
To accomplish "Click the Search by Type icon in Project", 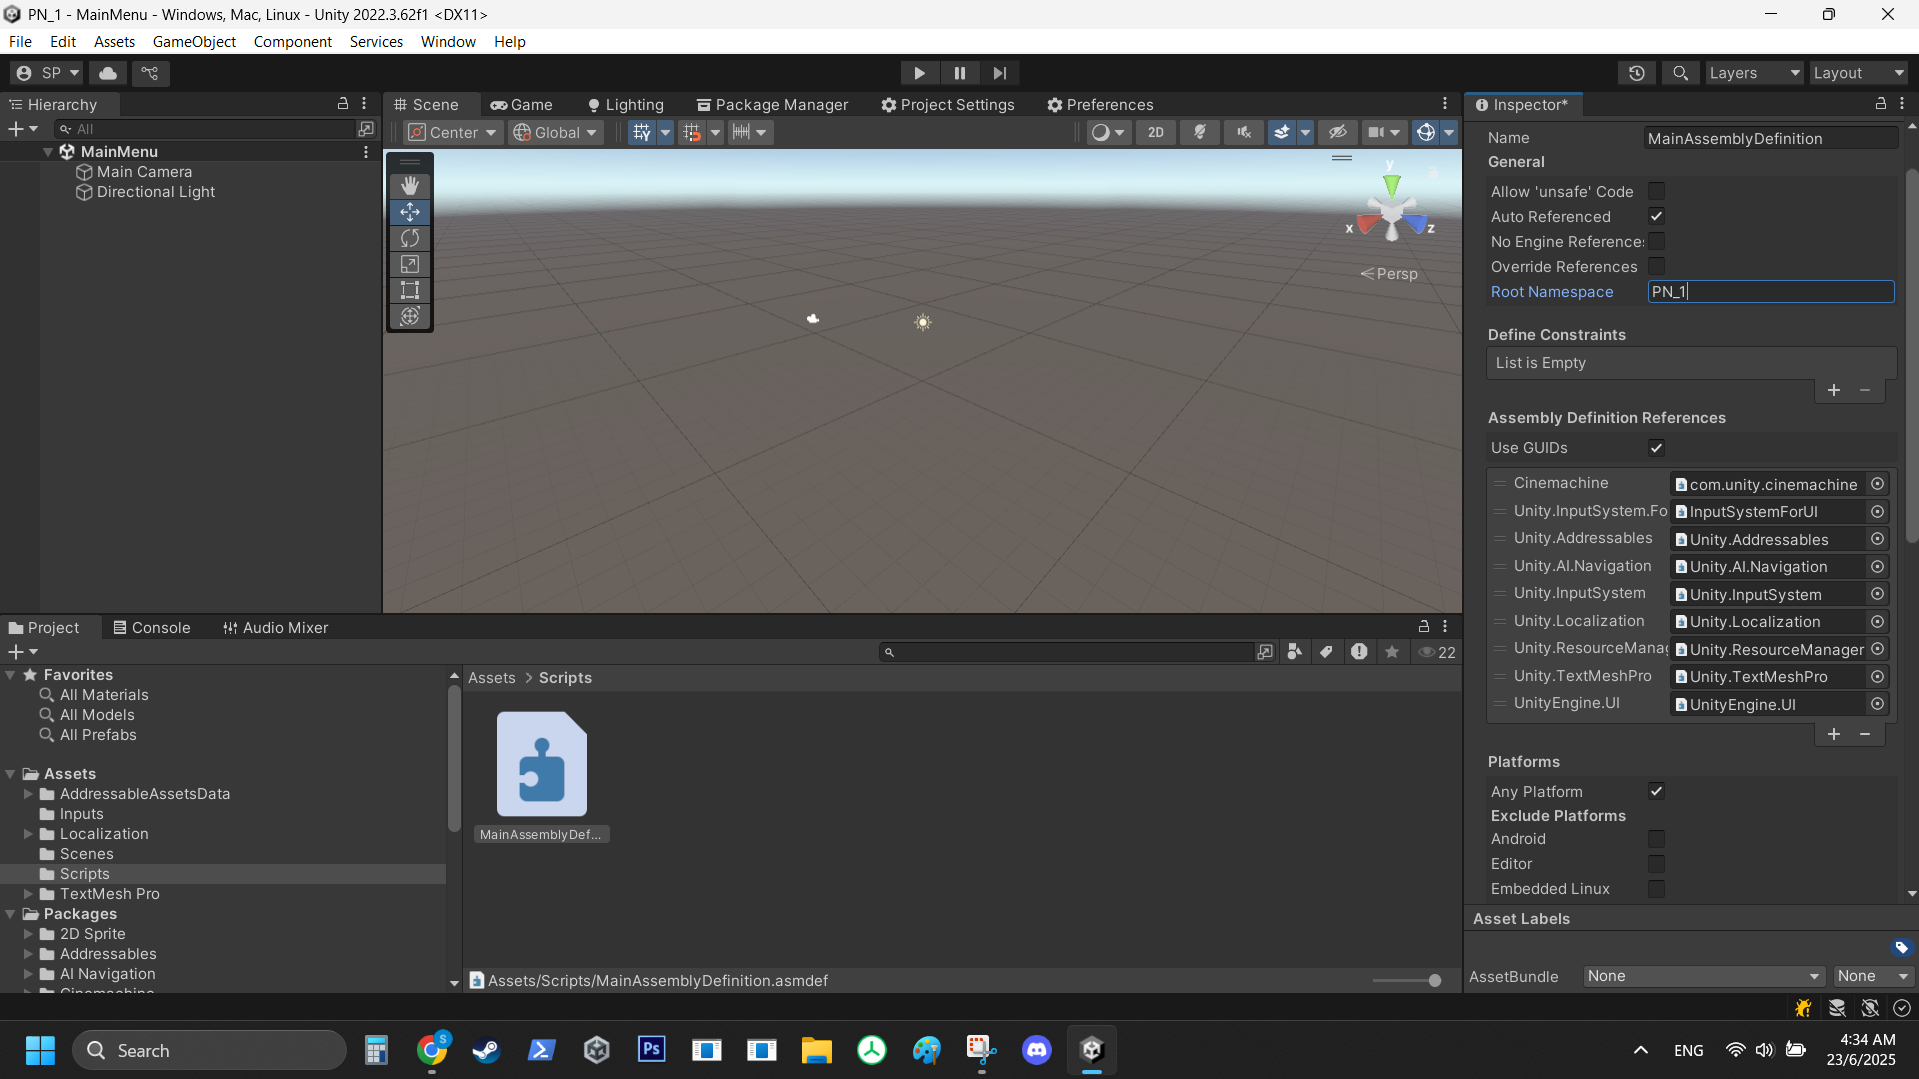I will pos(1294,652).
